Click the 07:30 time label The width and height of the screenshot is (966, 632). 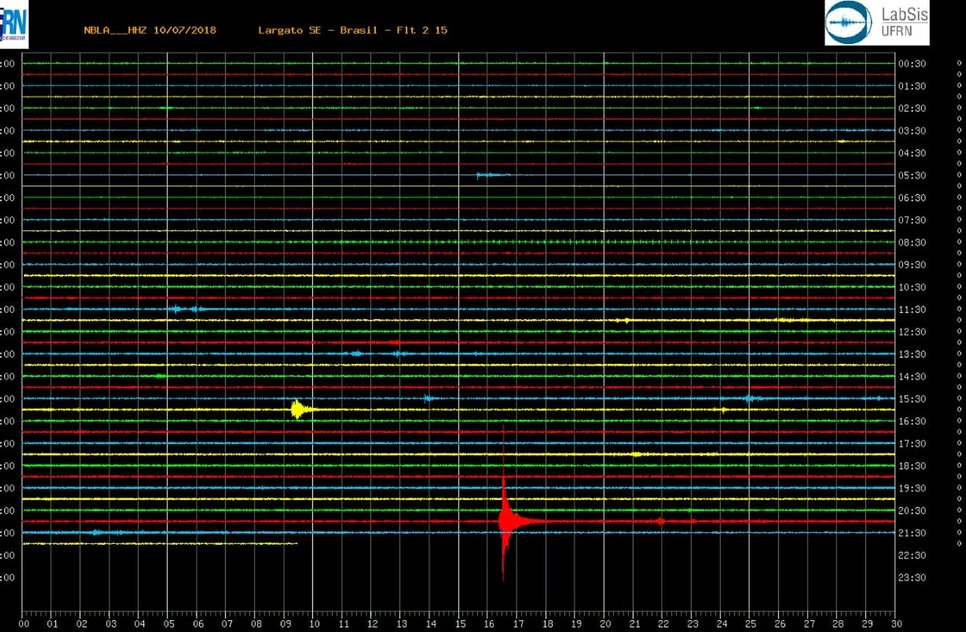(912, 220)
